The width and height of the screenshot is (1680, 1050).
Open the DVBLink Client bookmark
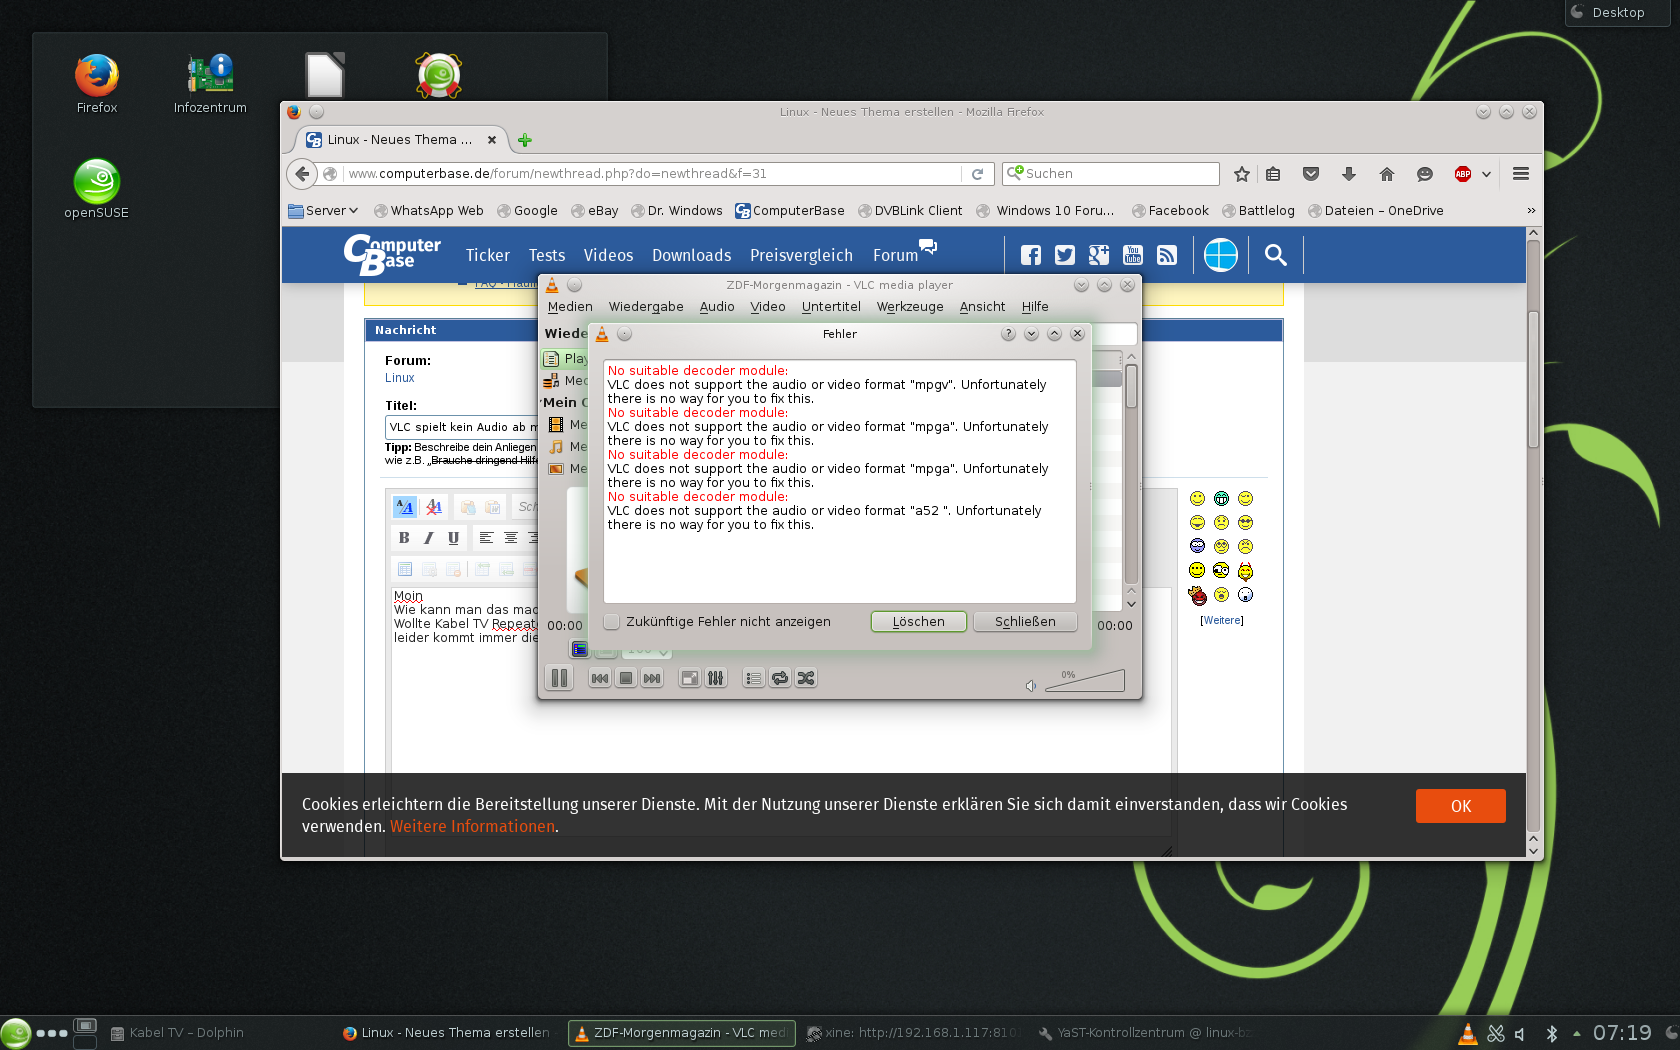click(910, 211)
